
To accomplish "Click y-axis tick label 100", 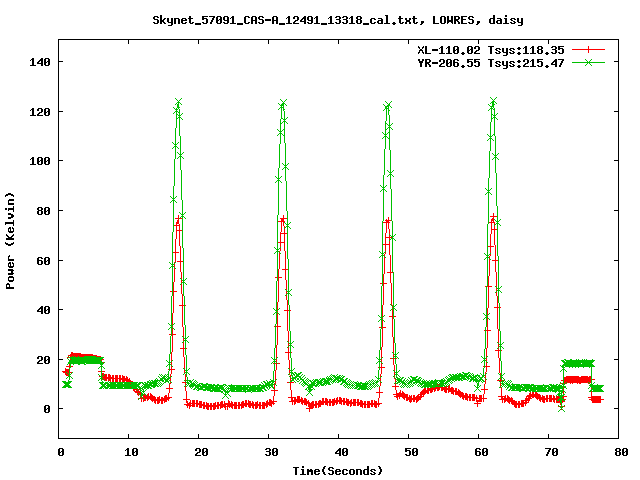I will click(40, 161).
